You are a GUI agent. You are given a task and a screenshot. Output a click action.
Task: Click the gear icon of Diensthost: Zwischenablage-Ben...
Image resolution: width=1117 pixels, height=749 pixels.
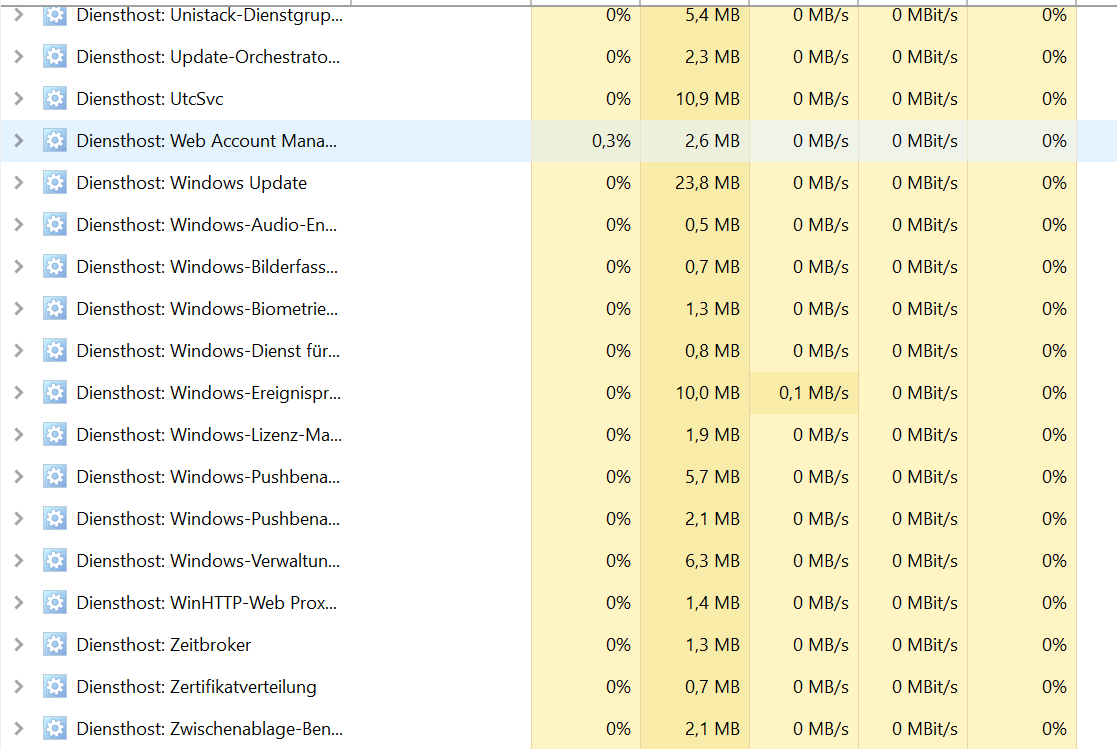[55, 729]
